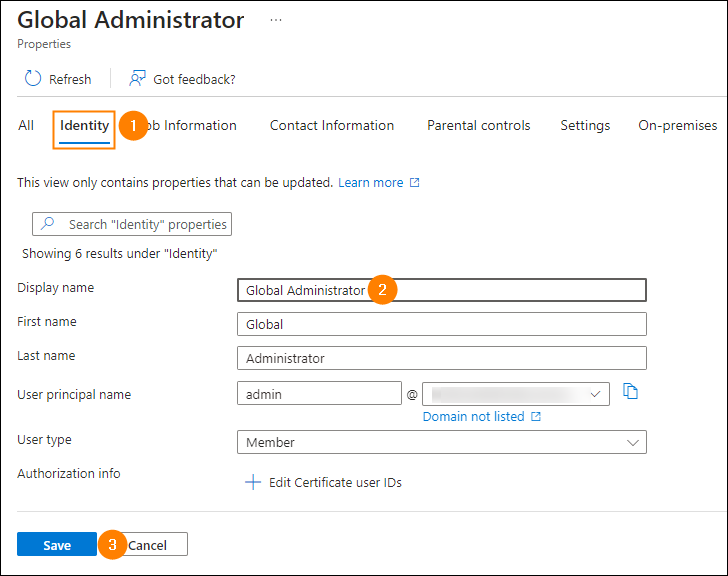This screenshot has width=728, height=576.
Task: Open the ellipsis more options menu
Action: click(276, 20)
